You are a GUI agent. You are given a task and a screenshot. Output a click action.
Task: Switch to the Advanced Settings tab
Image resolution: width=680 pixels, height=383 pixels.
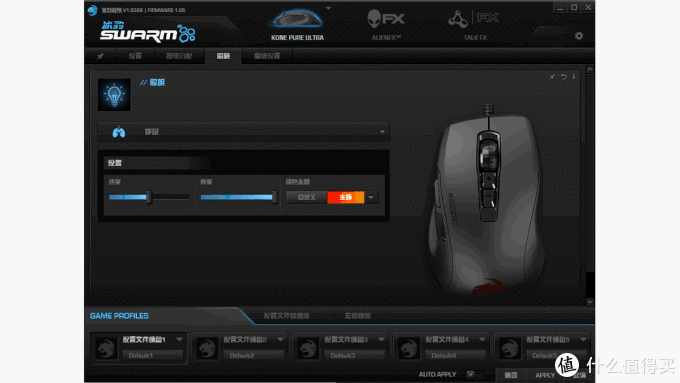click(267, 56)
